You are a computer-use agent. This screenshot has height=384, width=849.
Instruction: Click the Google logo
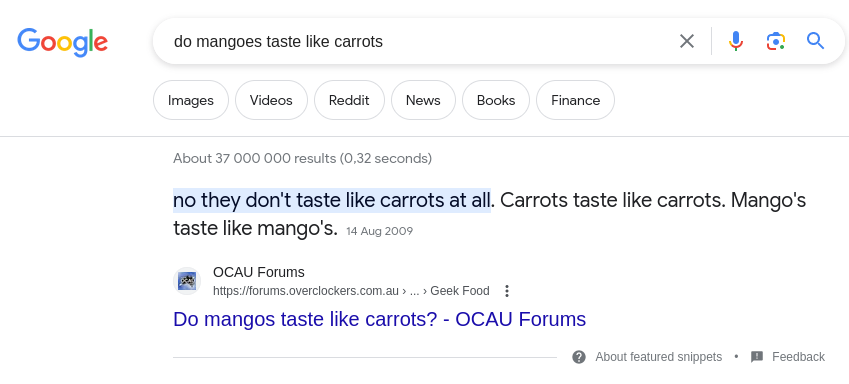coord(62,42)
